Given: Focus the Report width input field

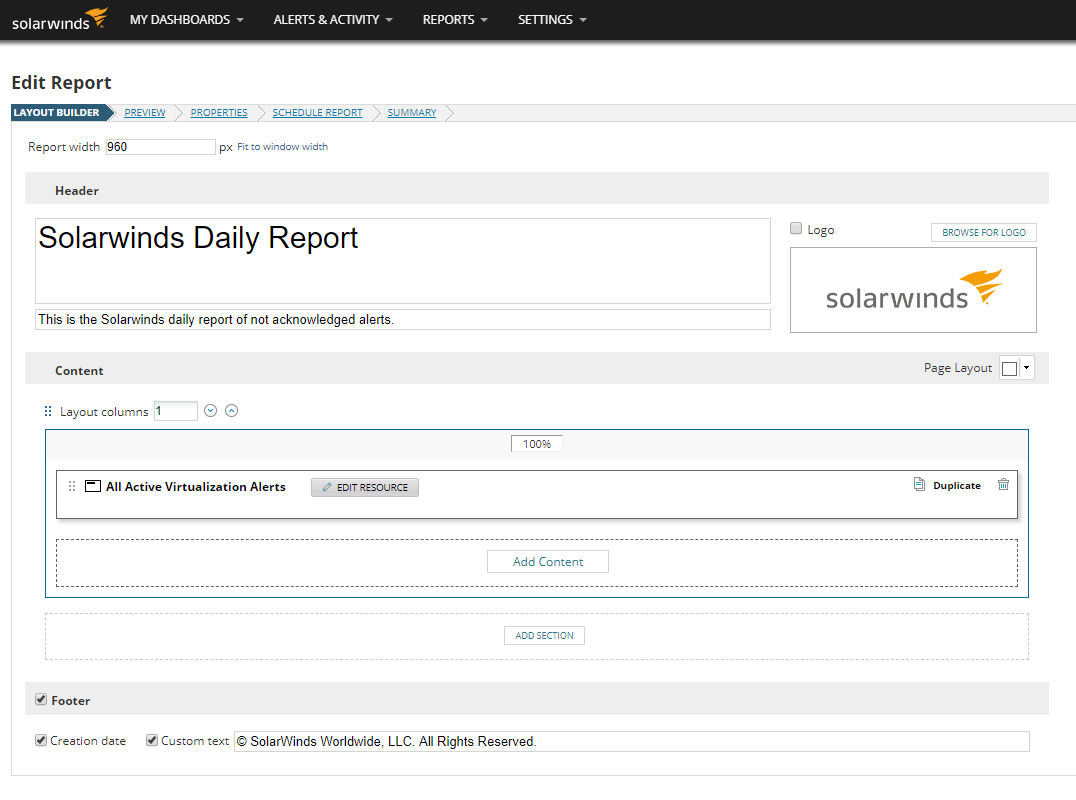Looking at the screenshot, I should [161, 147].
